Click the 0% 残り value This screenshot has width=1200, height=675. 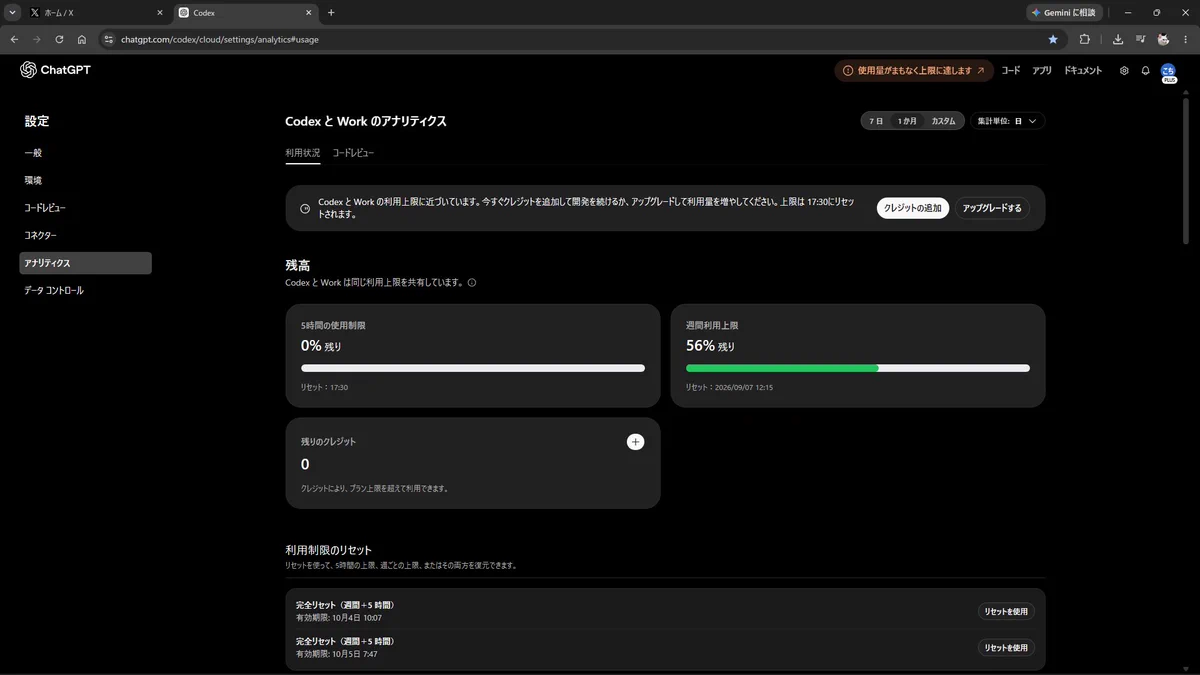tap(321, 346)
